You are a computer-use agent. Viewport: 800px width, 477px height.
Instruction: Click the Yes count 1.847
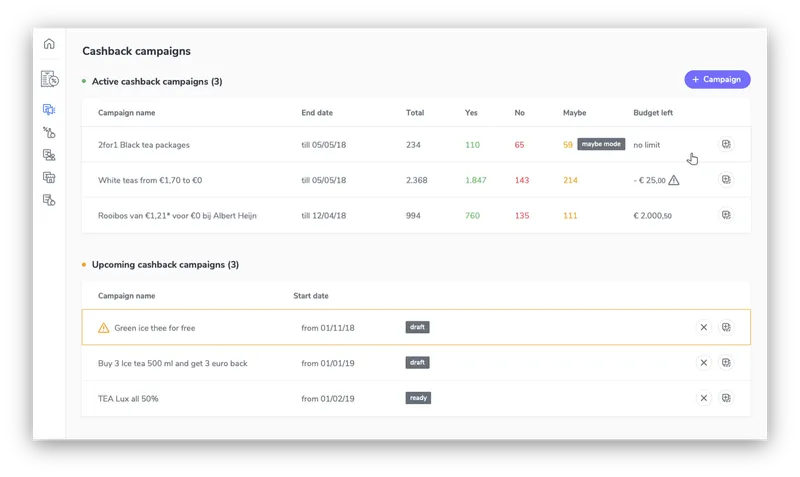[x=476, y=180]
